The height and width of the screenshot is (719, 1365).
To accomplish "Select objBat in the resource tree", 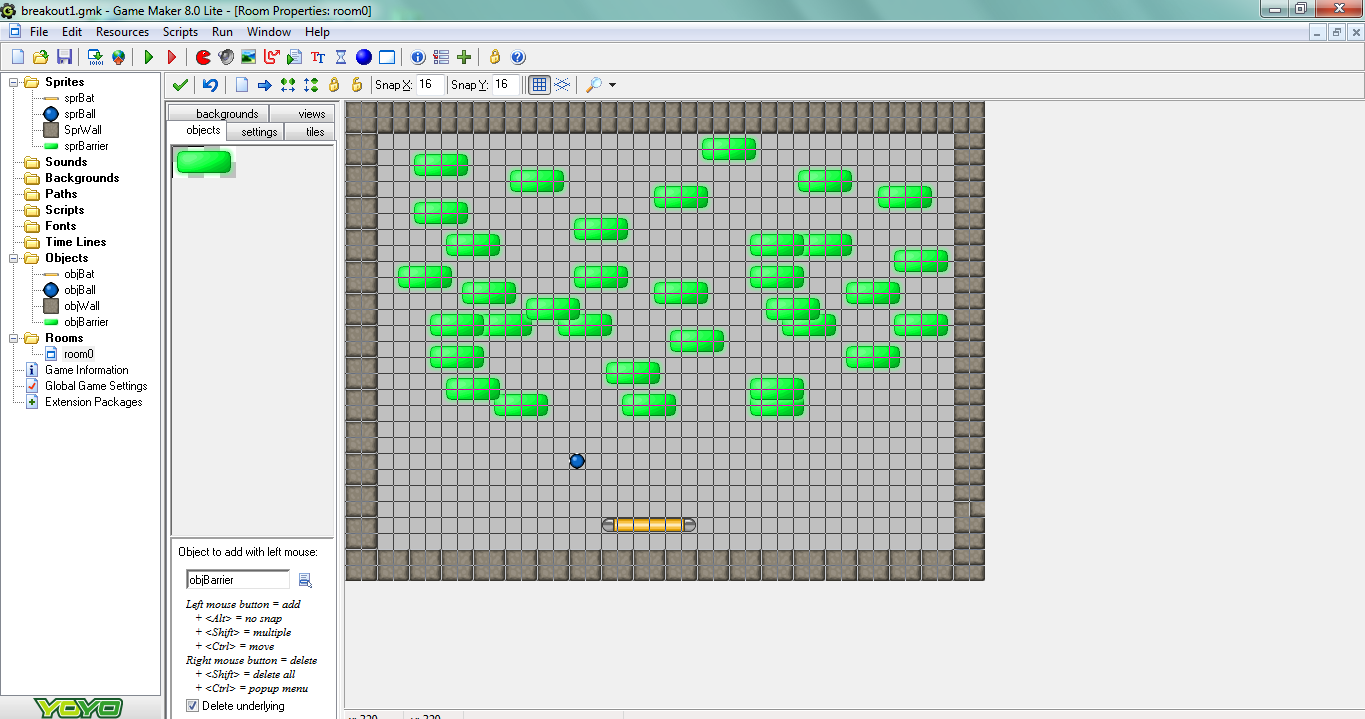I will [x=79, y=274].
